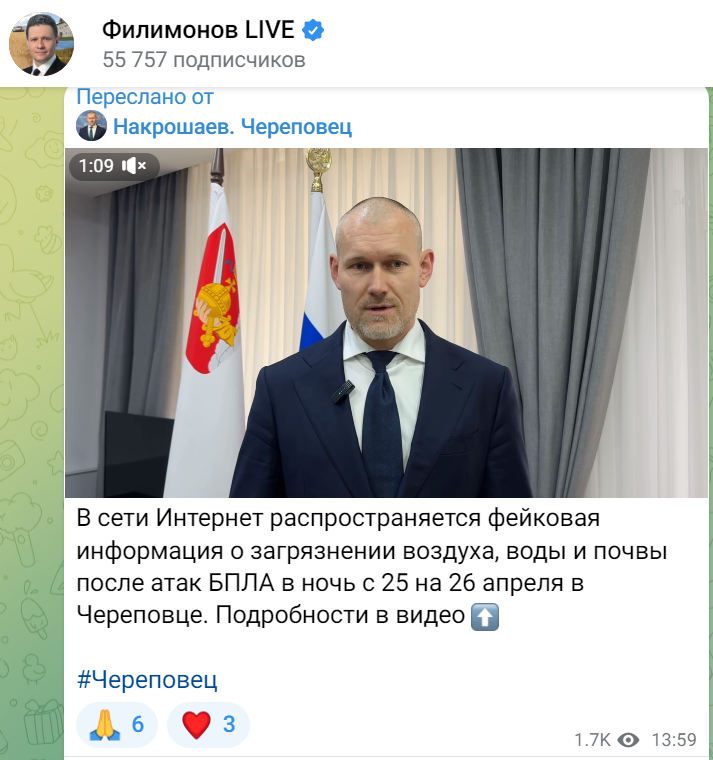This screenshot has height=760, width=713.
Task: Open the #Череповец hashtag
Action: coord(147,680)
